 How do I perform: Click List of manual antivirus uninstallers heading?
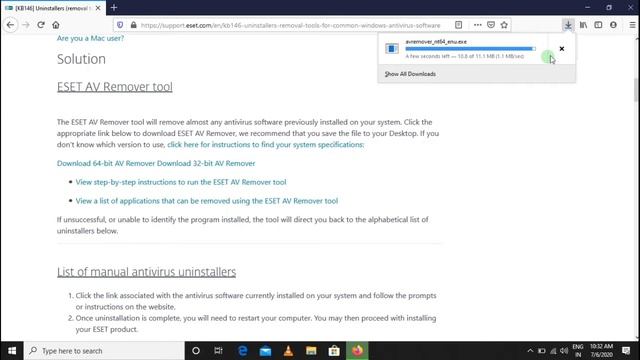147,272
